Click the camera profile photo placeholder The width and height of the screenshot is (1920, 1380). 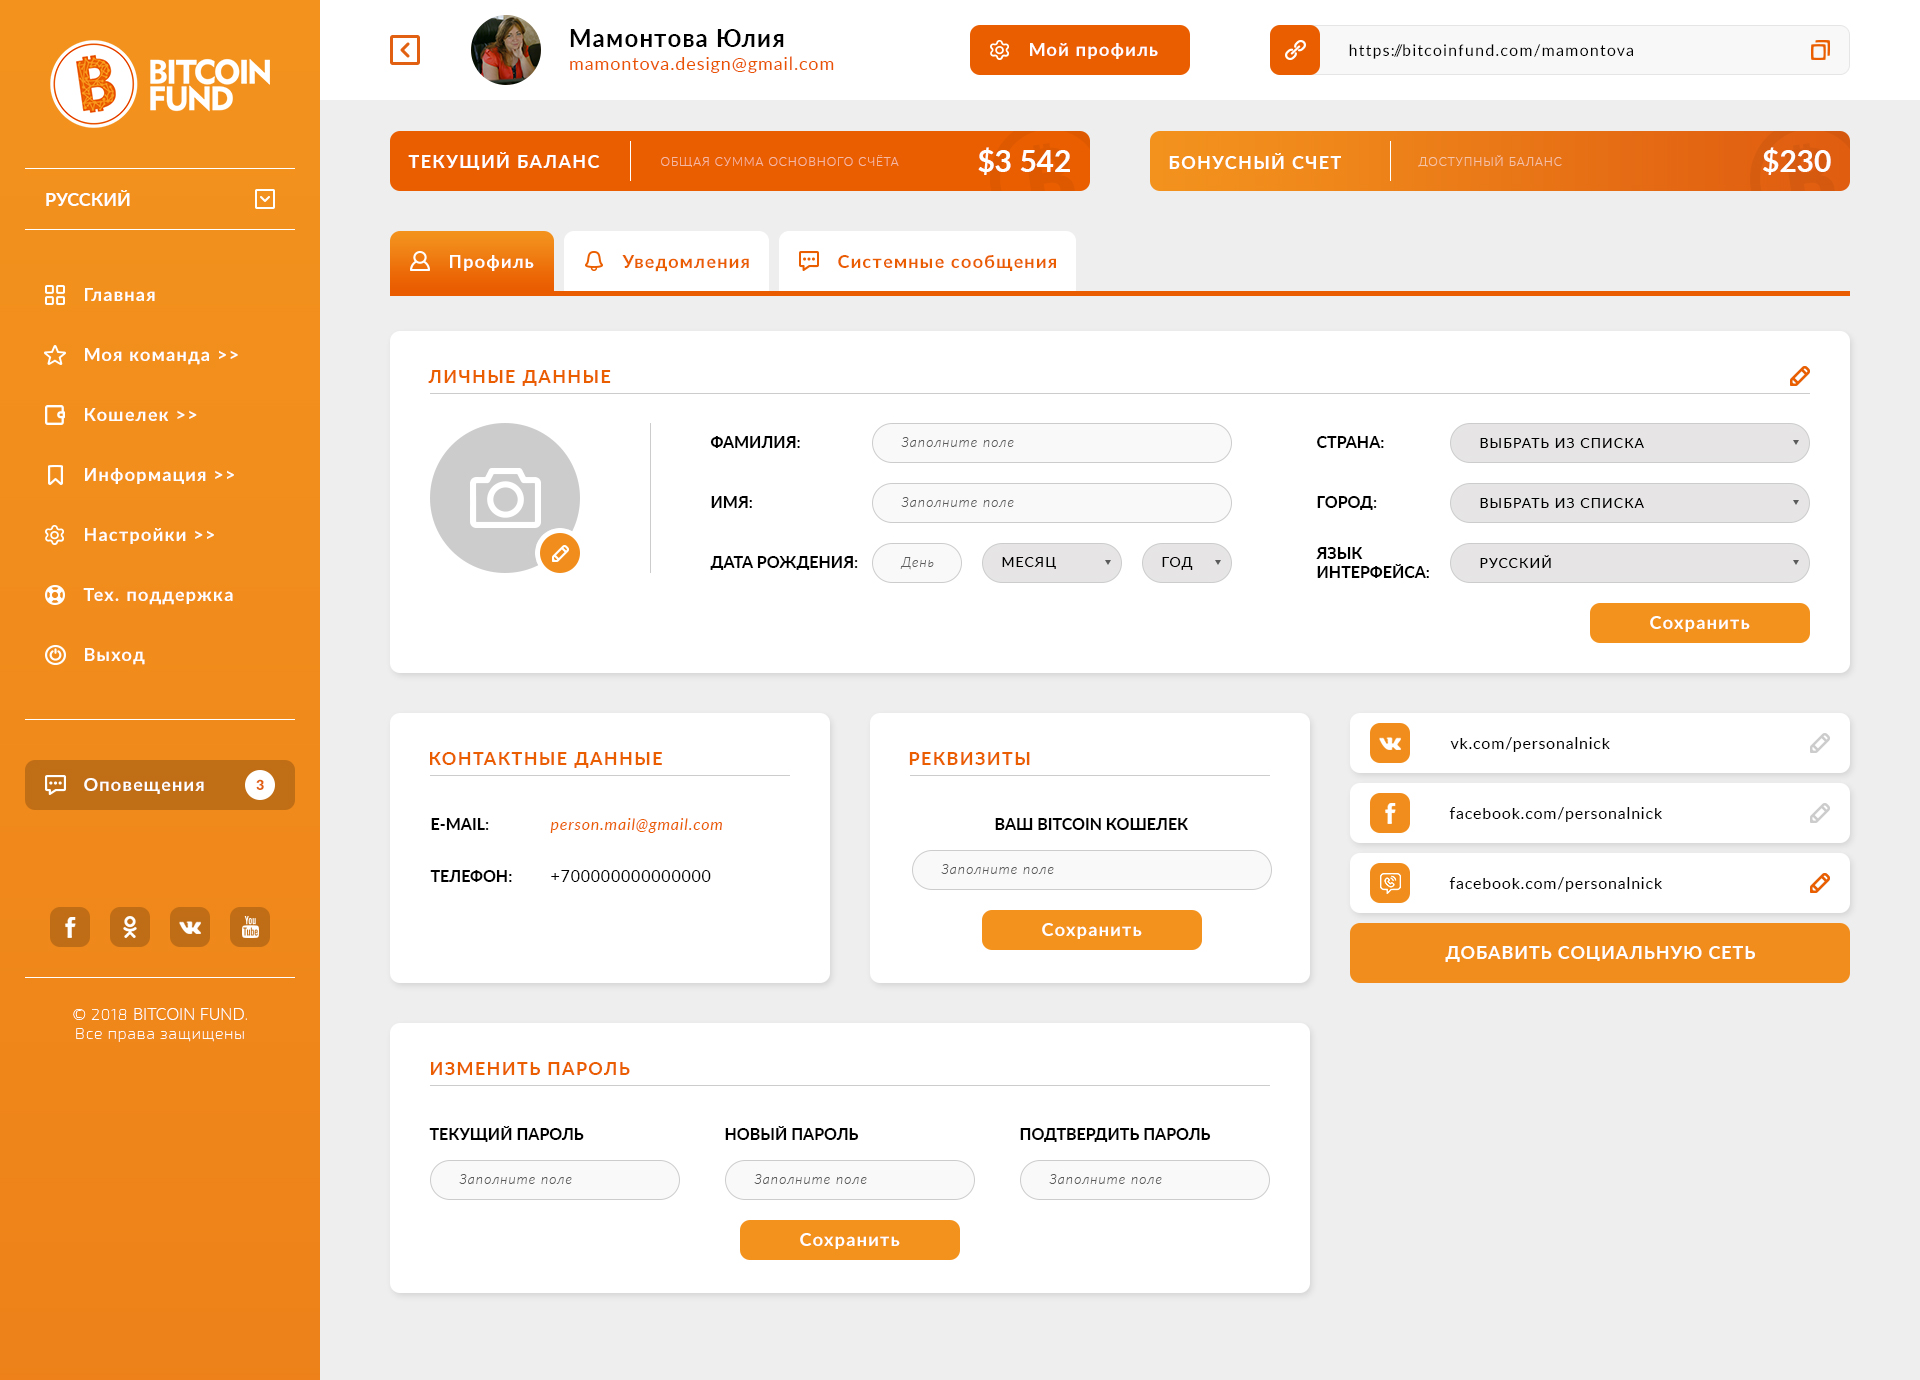point(505,498)
